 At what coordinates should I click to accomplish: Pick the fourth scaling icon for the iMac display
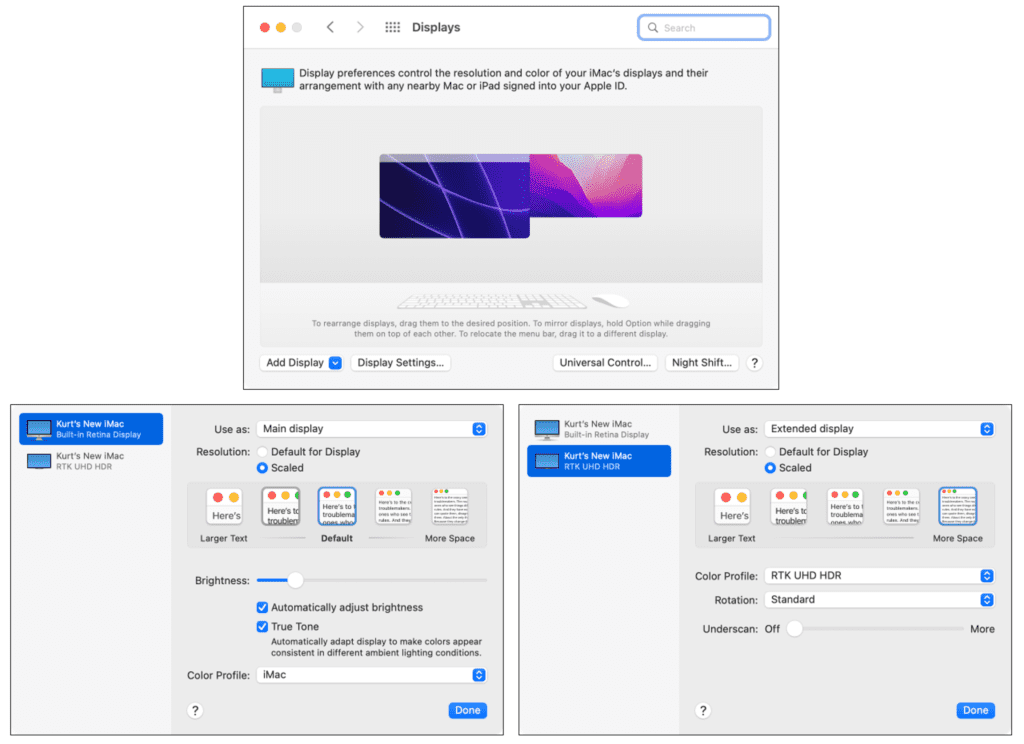click(x=394, y=506)
